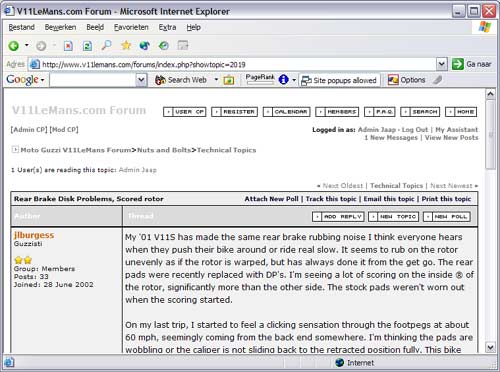Viewport: 500px width, 372px height.
Task: Open the Bewerken menu
Action: click(60, 27)
